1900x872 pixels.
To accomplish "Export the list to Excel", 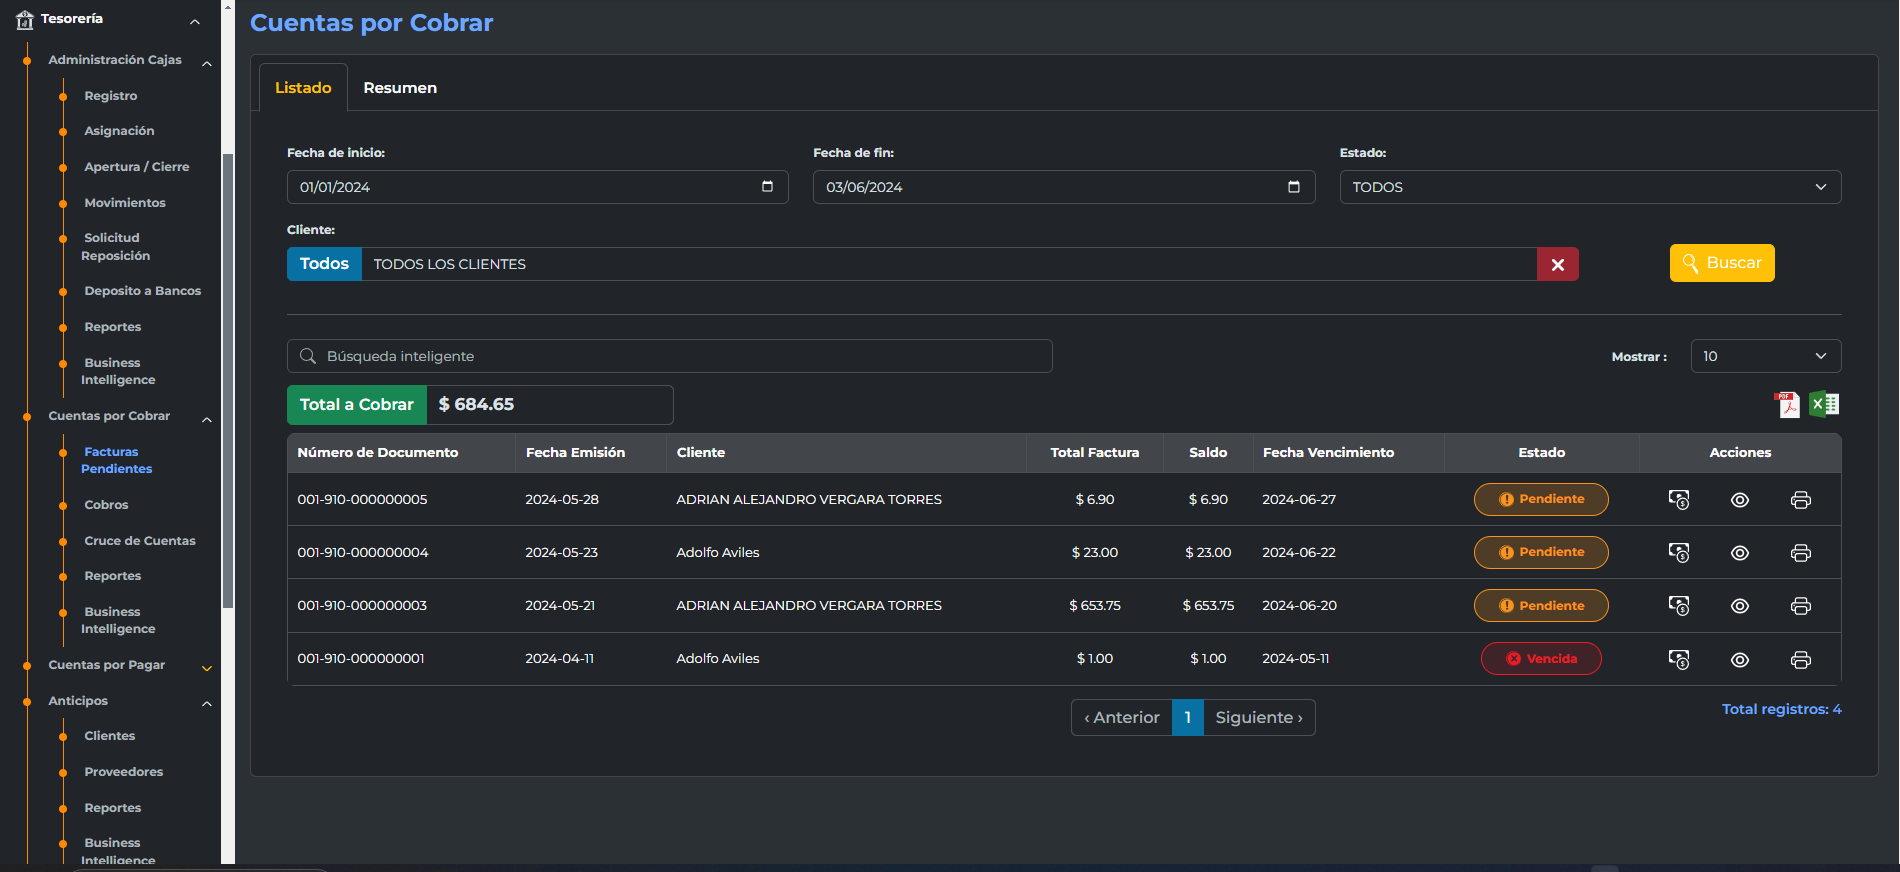I will 1825,404.
